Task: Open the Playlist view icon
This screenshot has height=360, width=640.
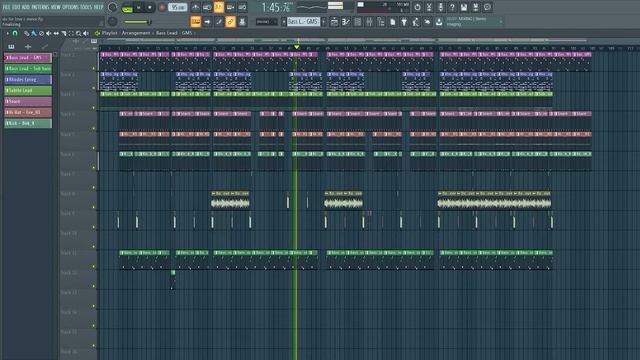Action: [x=334, y=22]
